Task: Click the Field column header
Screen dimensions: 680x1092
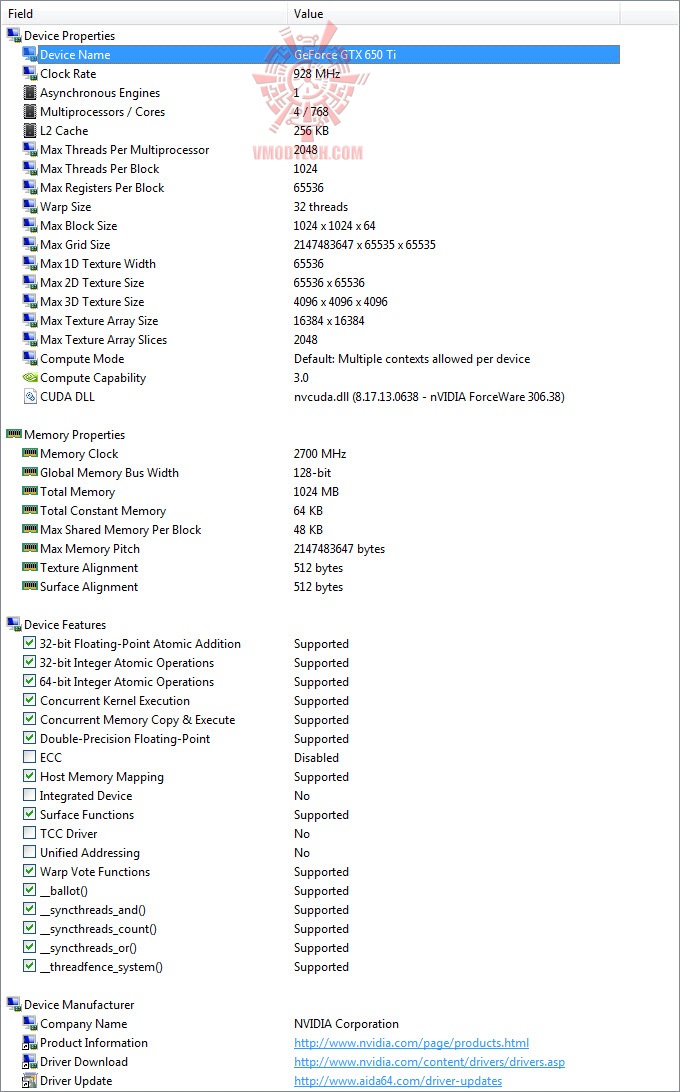Action: (144, 13)
